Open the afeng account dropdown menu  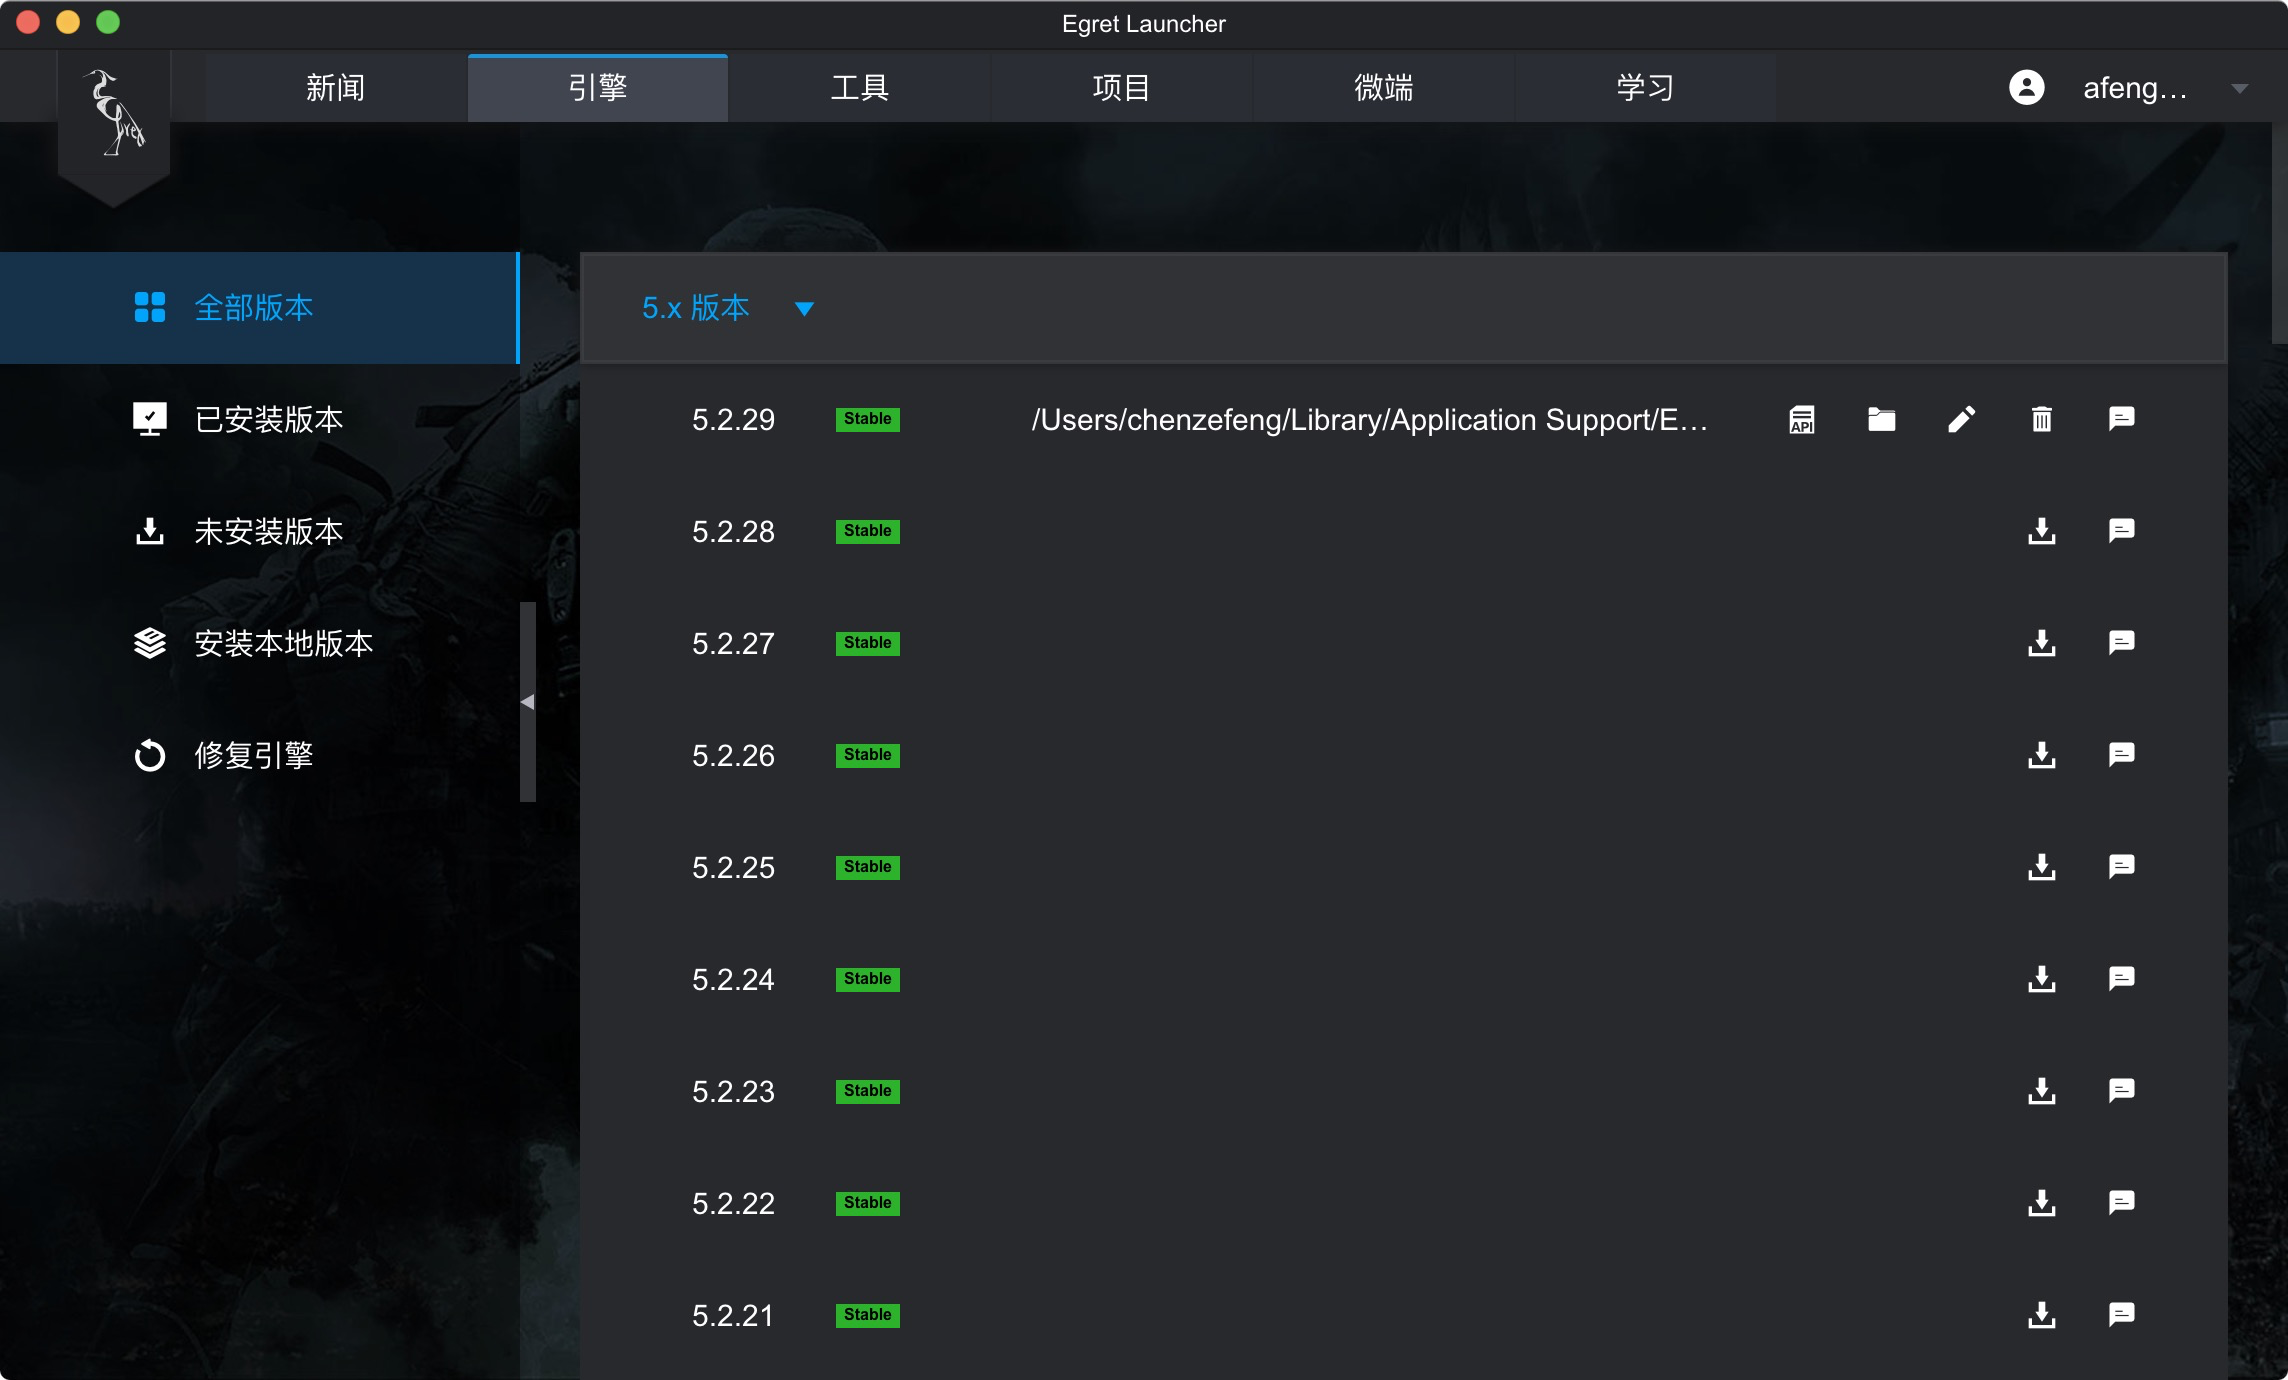(2239, 89)
